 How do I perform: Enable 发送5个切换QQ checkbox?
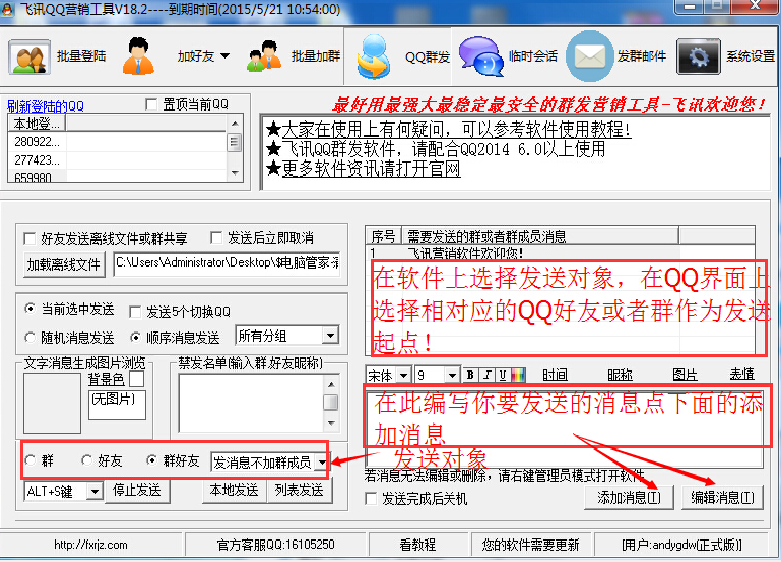[134, 312]
